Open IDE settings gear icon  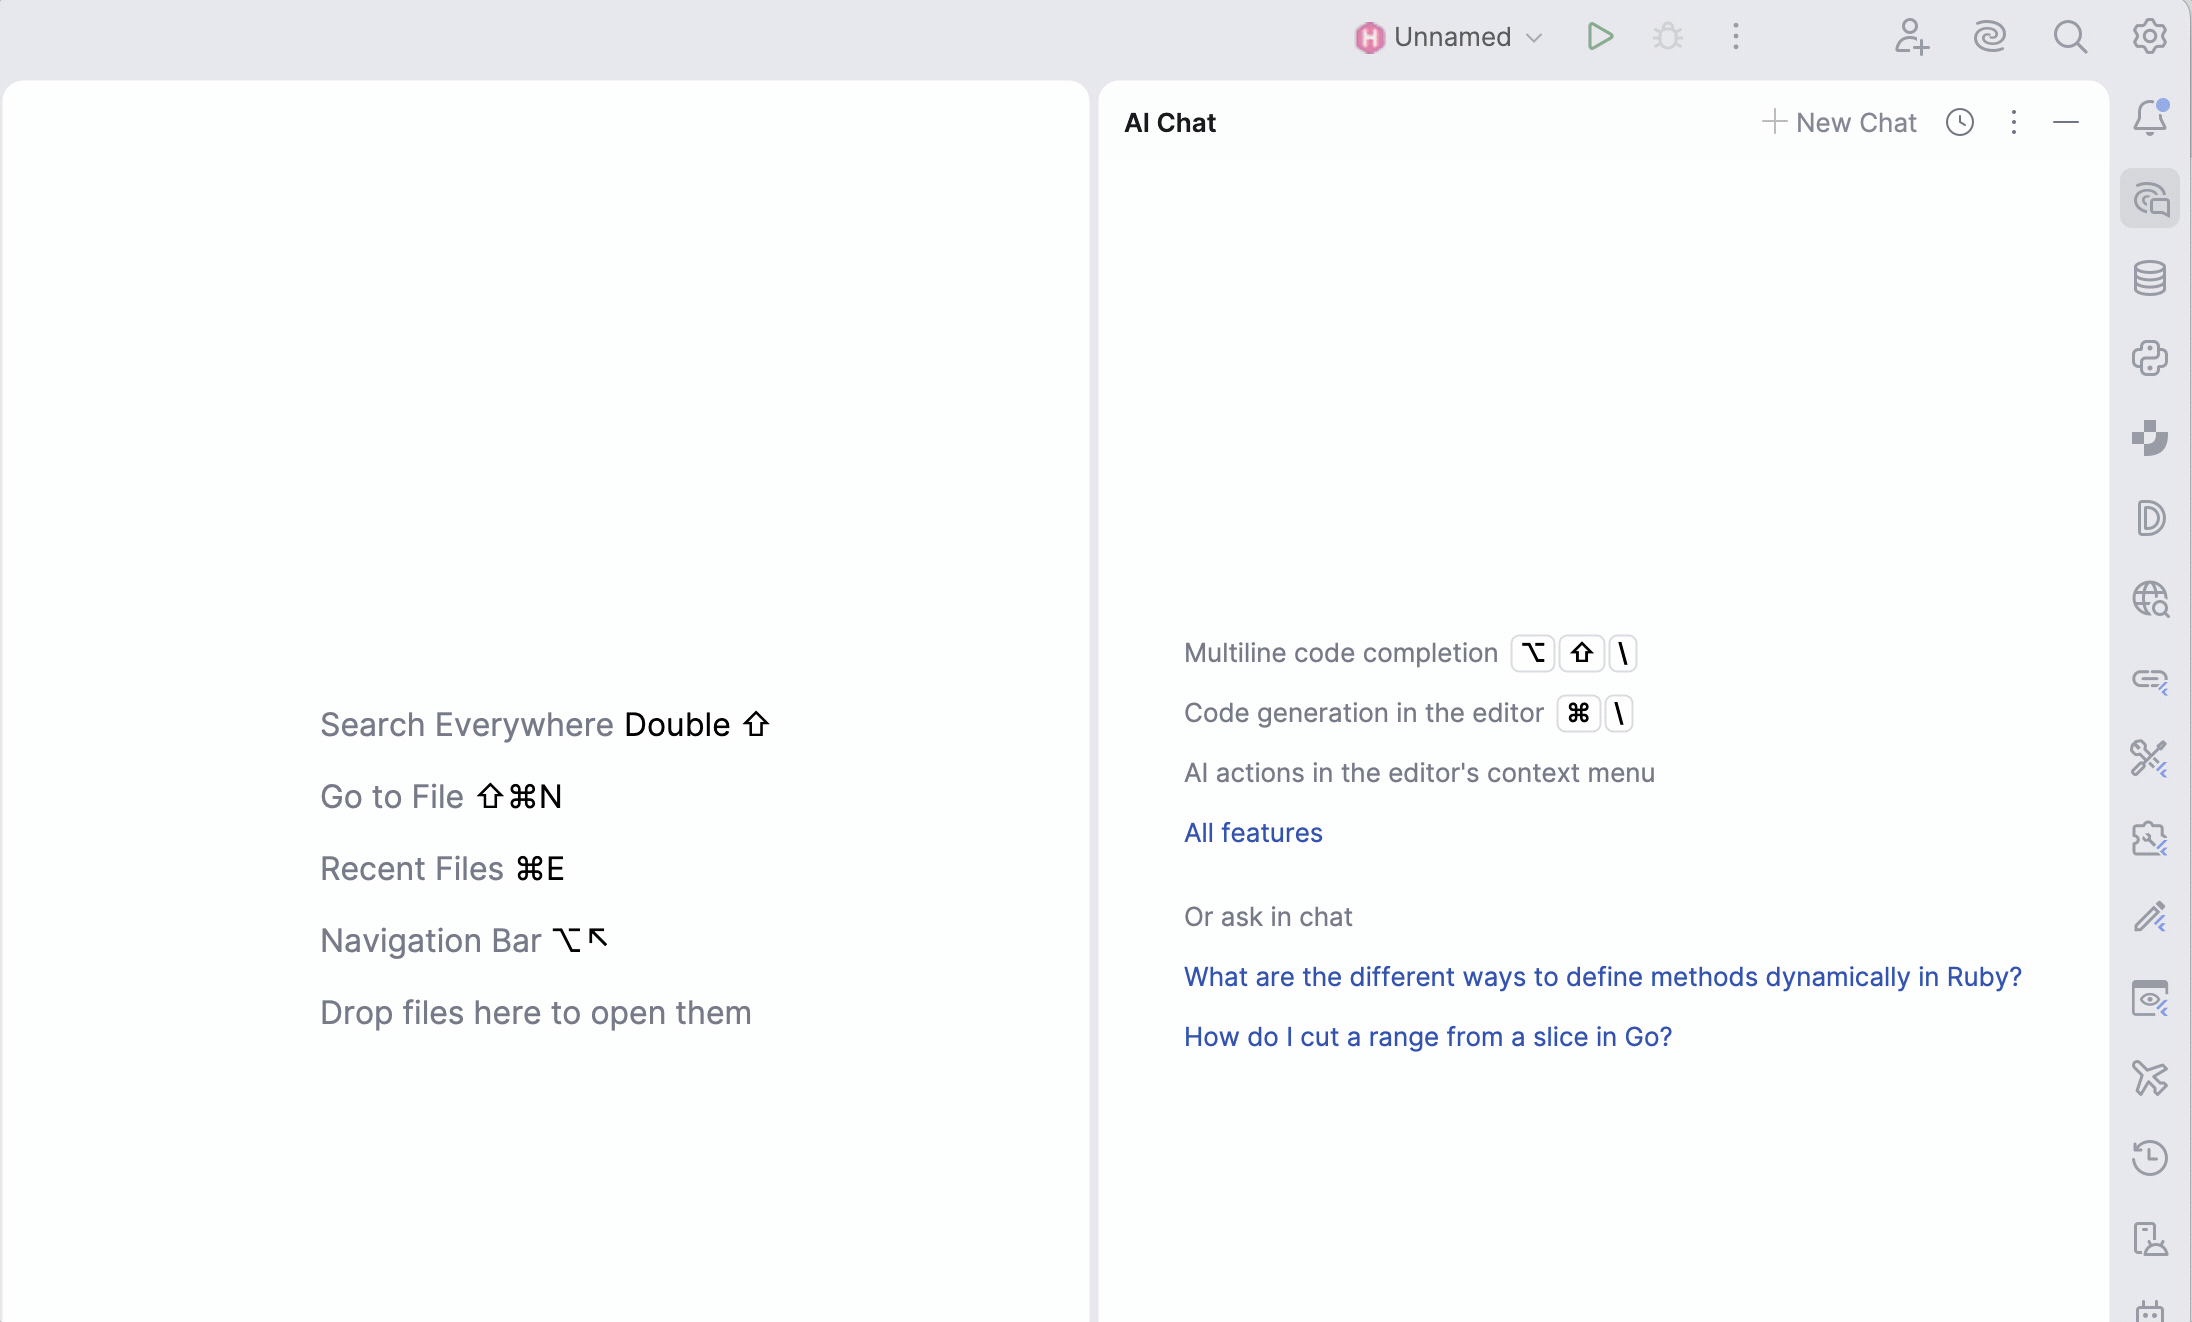tap(2149, 37)
